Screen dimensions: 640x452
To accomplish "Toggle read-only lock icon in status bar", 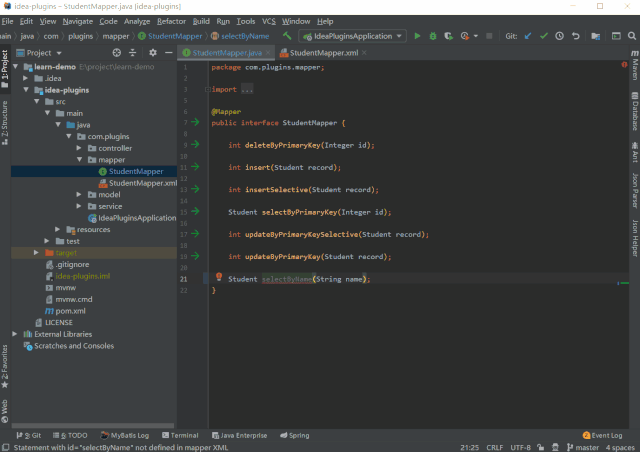I will [x=540, y=448].
